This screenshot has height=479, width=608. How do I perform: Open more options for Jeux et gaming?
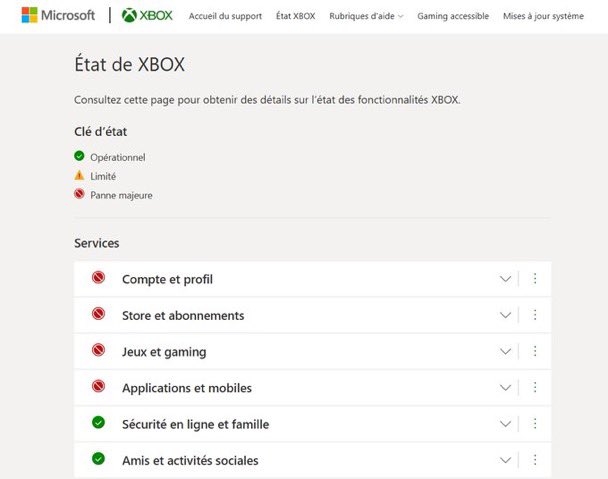tap(535, 351)
